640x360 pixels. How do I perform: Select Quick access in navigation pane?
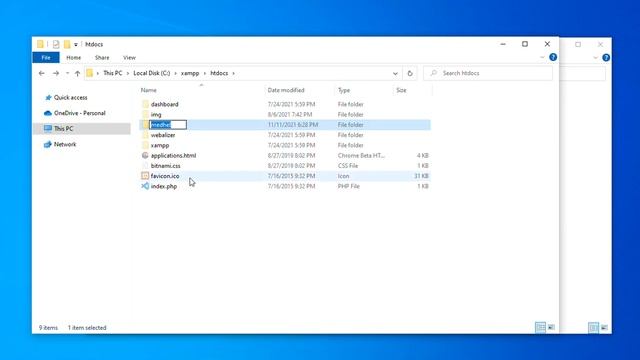tap(70, 98)
